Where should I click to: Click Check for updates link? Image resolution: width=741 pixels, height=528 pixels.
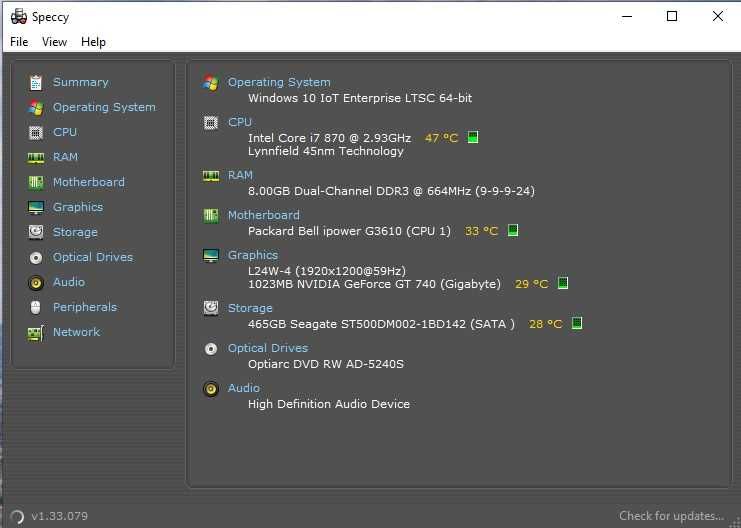click(671, 516)
